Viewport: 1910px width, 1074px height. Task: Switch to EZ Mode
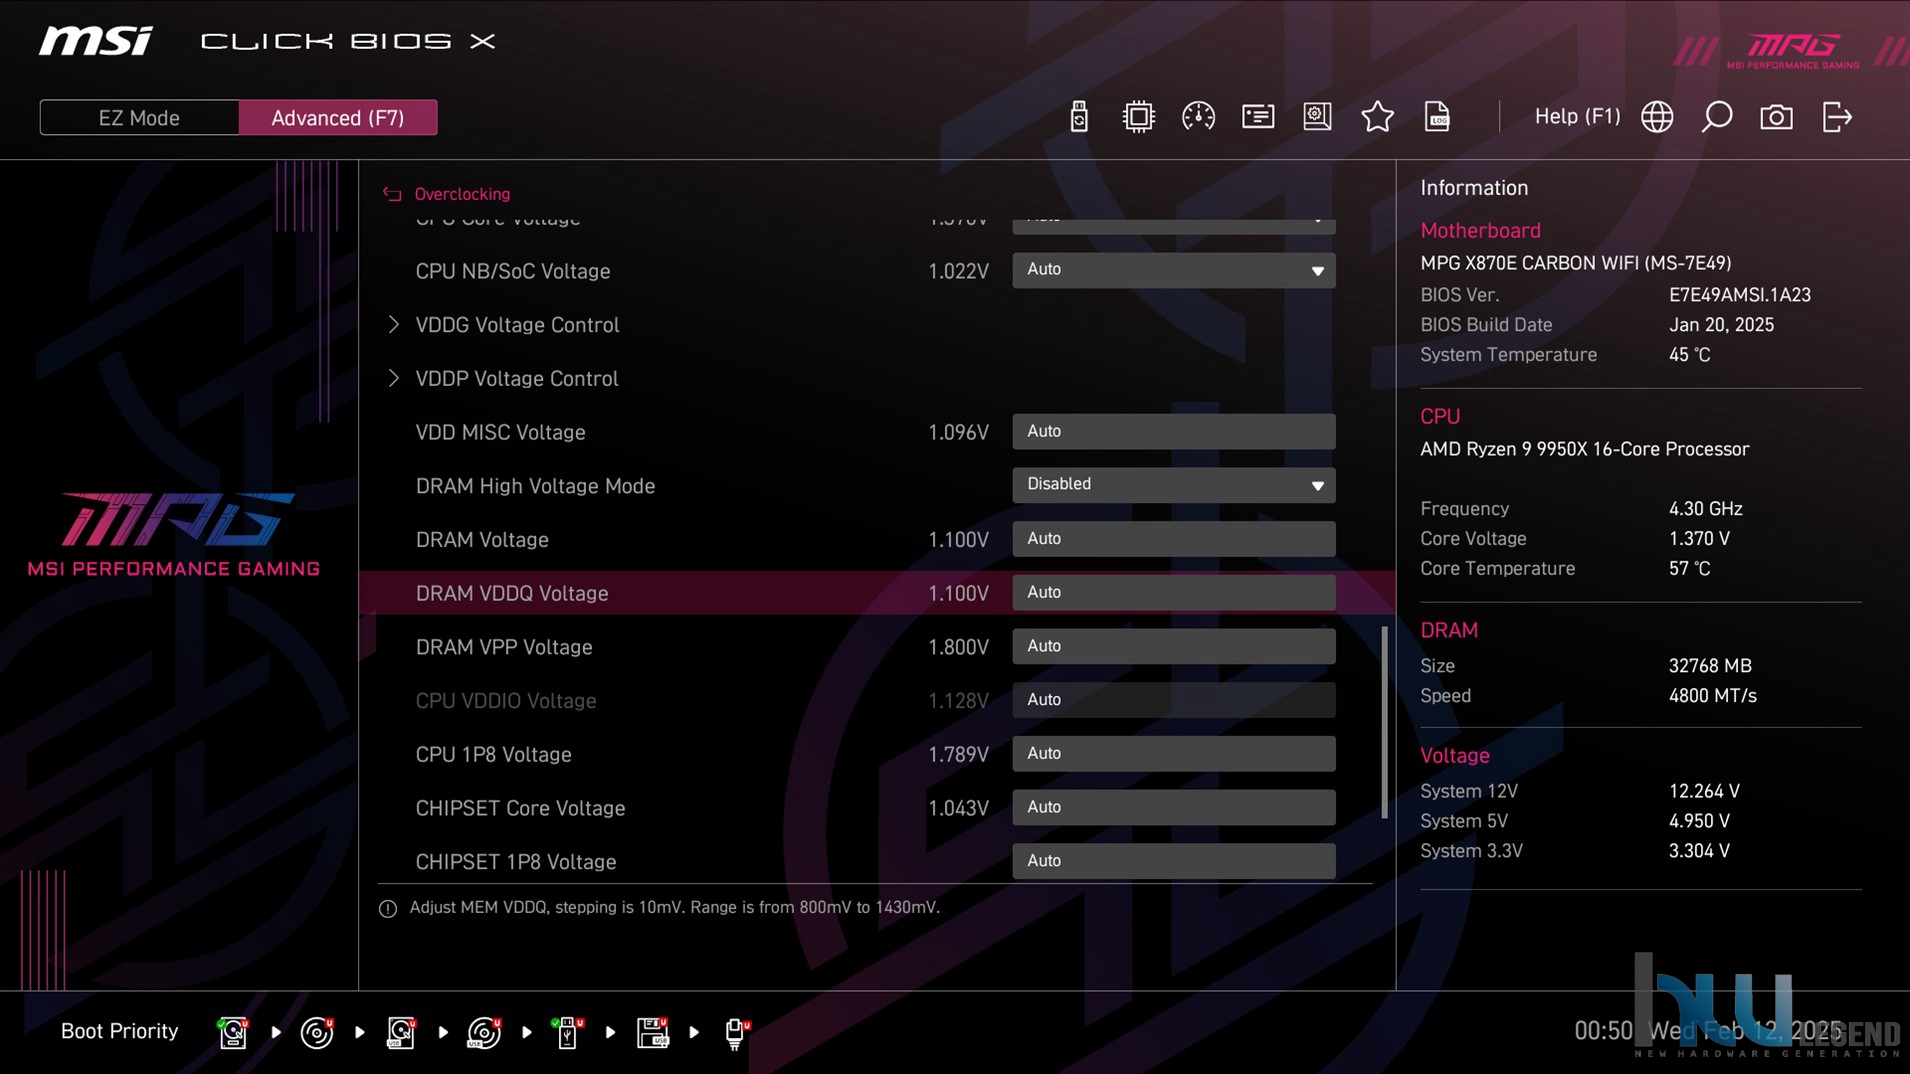tap(139, 118)
